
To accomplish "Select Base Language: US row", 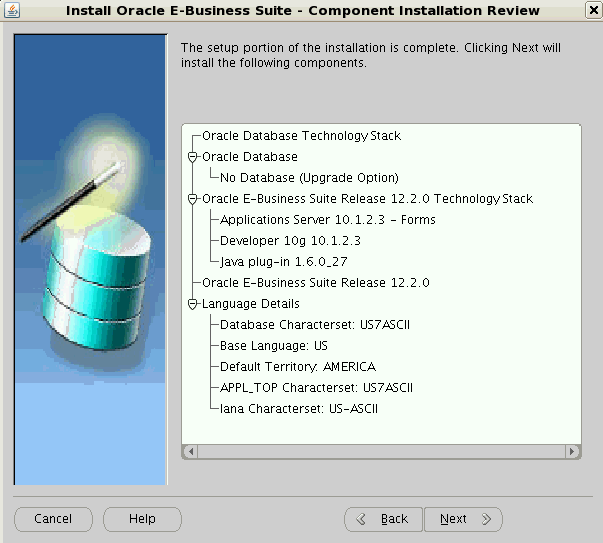I will 273,346.
